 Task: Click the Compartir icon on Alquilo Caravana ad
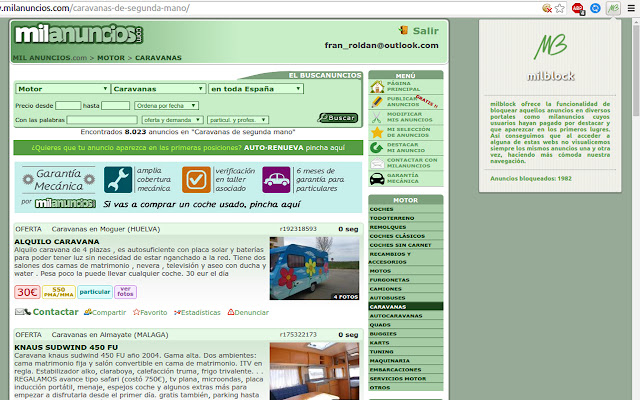tap(88, 312)
